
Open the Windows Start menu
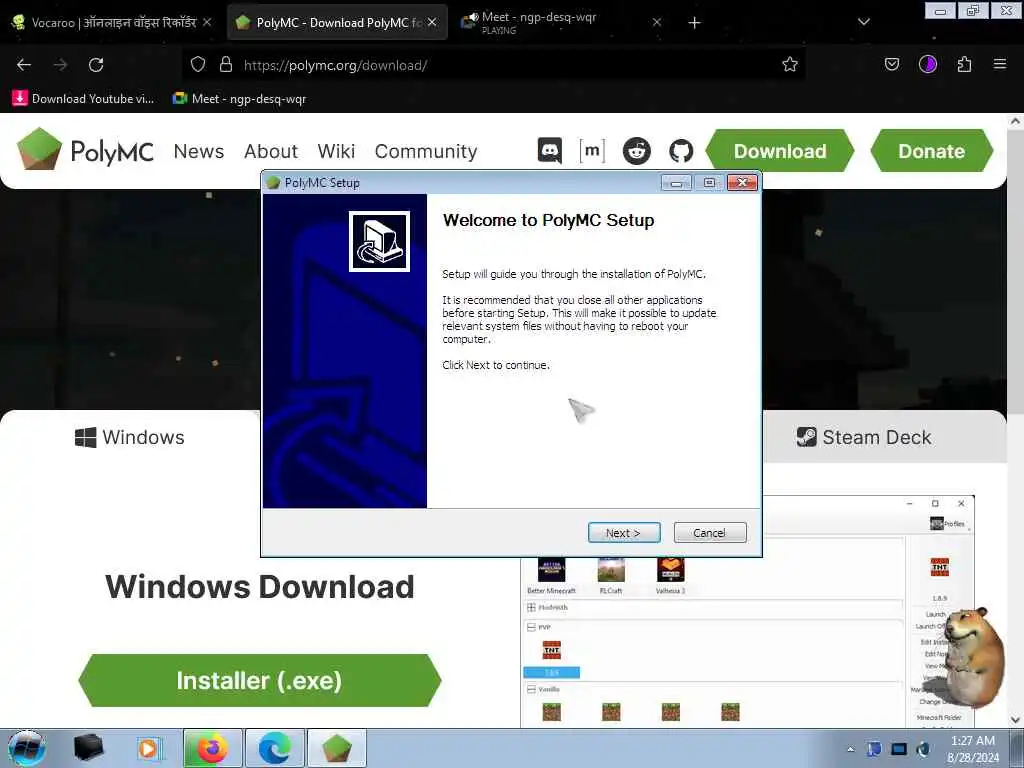(x=27, y=748)
